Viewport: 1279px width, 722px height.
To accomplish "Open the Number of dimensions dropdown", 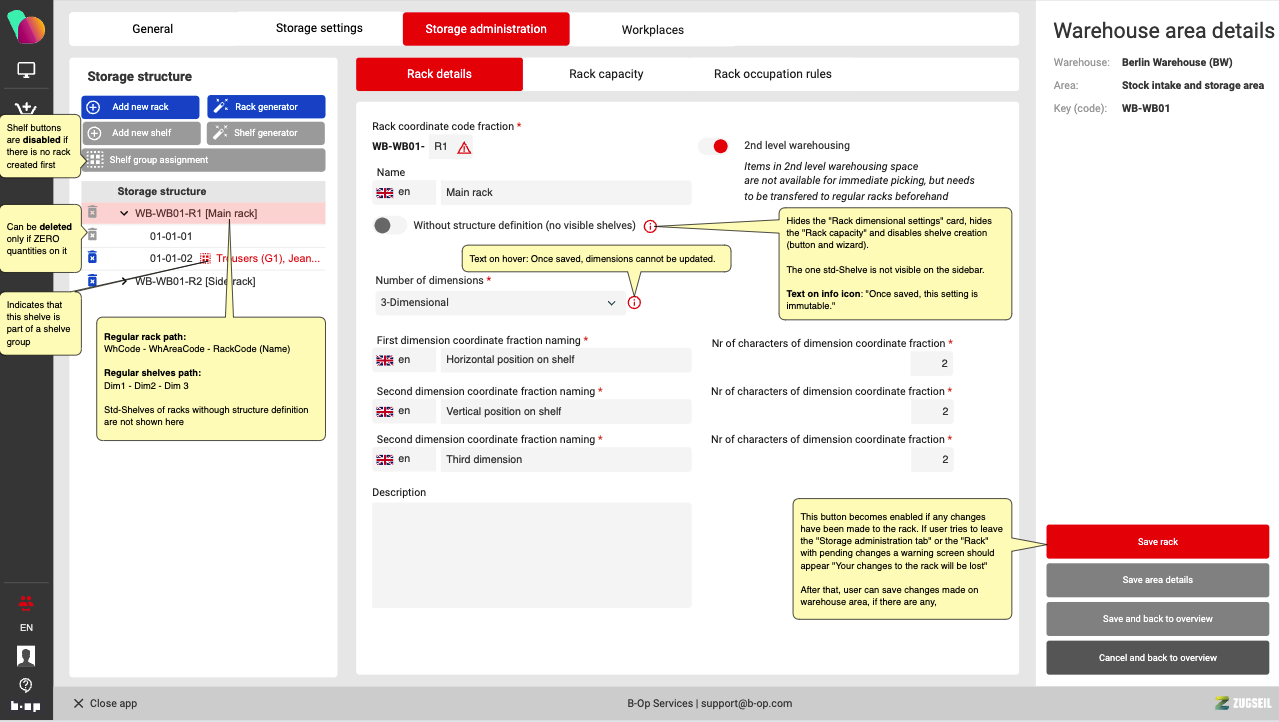I will point(499,303).
